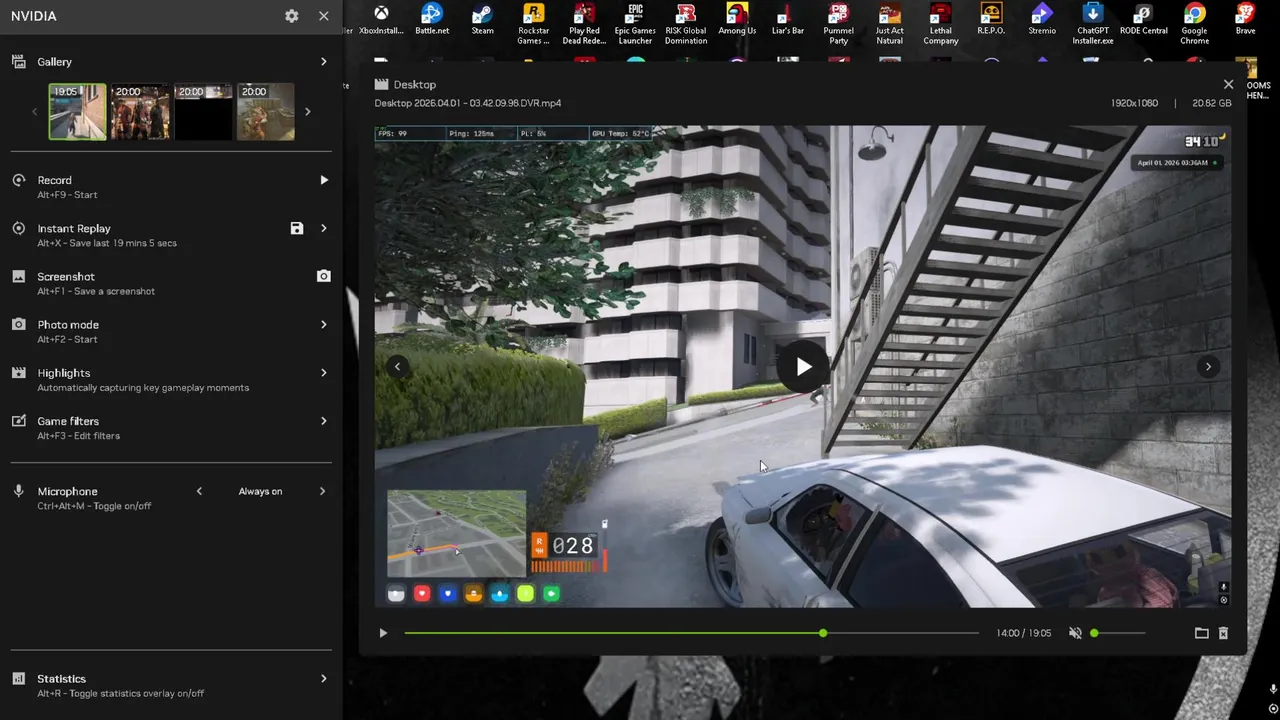Open Just Act Natural desktop shortcut

click(890, 24)
